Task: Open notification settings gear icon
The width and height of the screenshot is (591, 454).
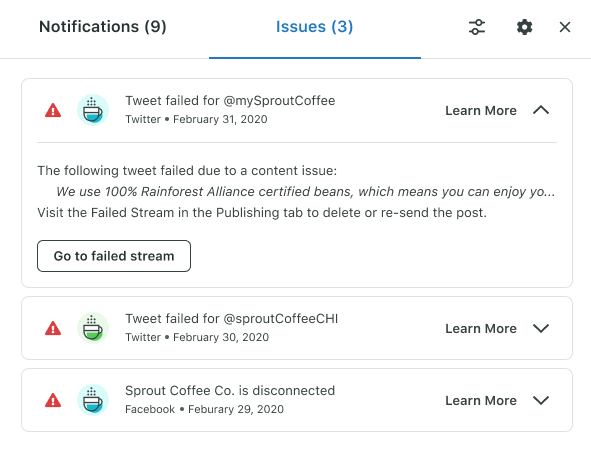Action: (524, 27)
